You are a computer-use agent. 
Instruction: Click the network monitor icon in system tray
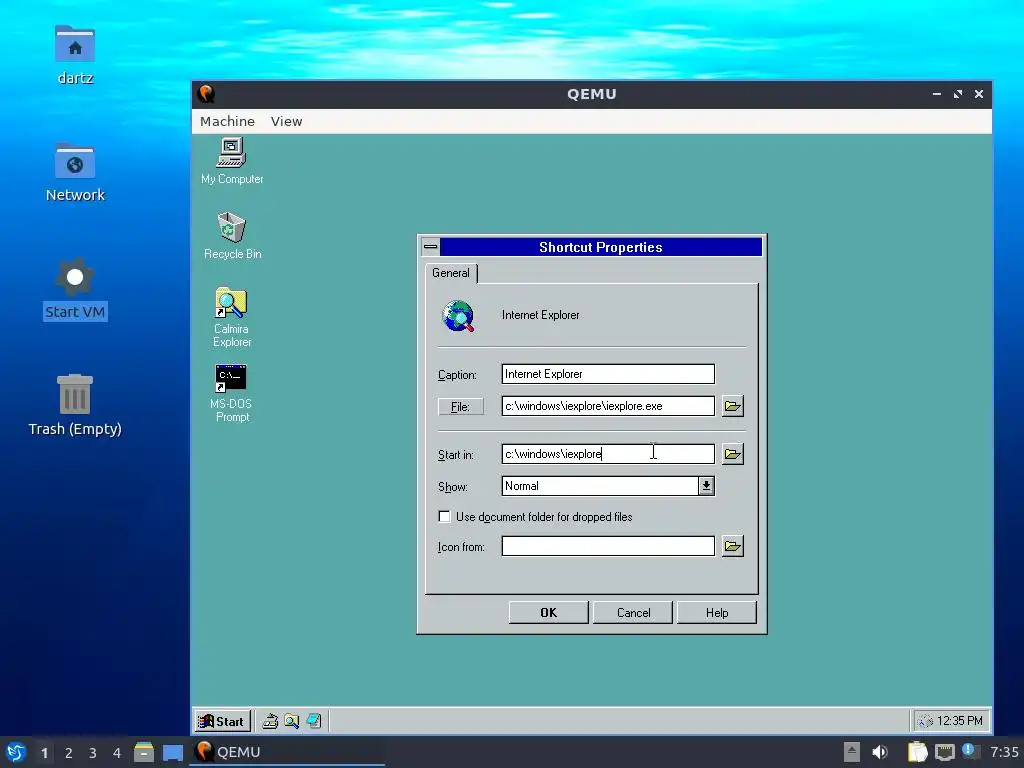[945, 753]
